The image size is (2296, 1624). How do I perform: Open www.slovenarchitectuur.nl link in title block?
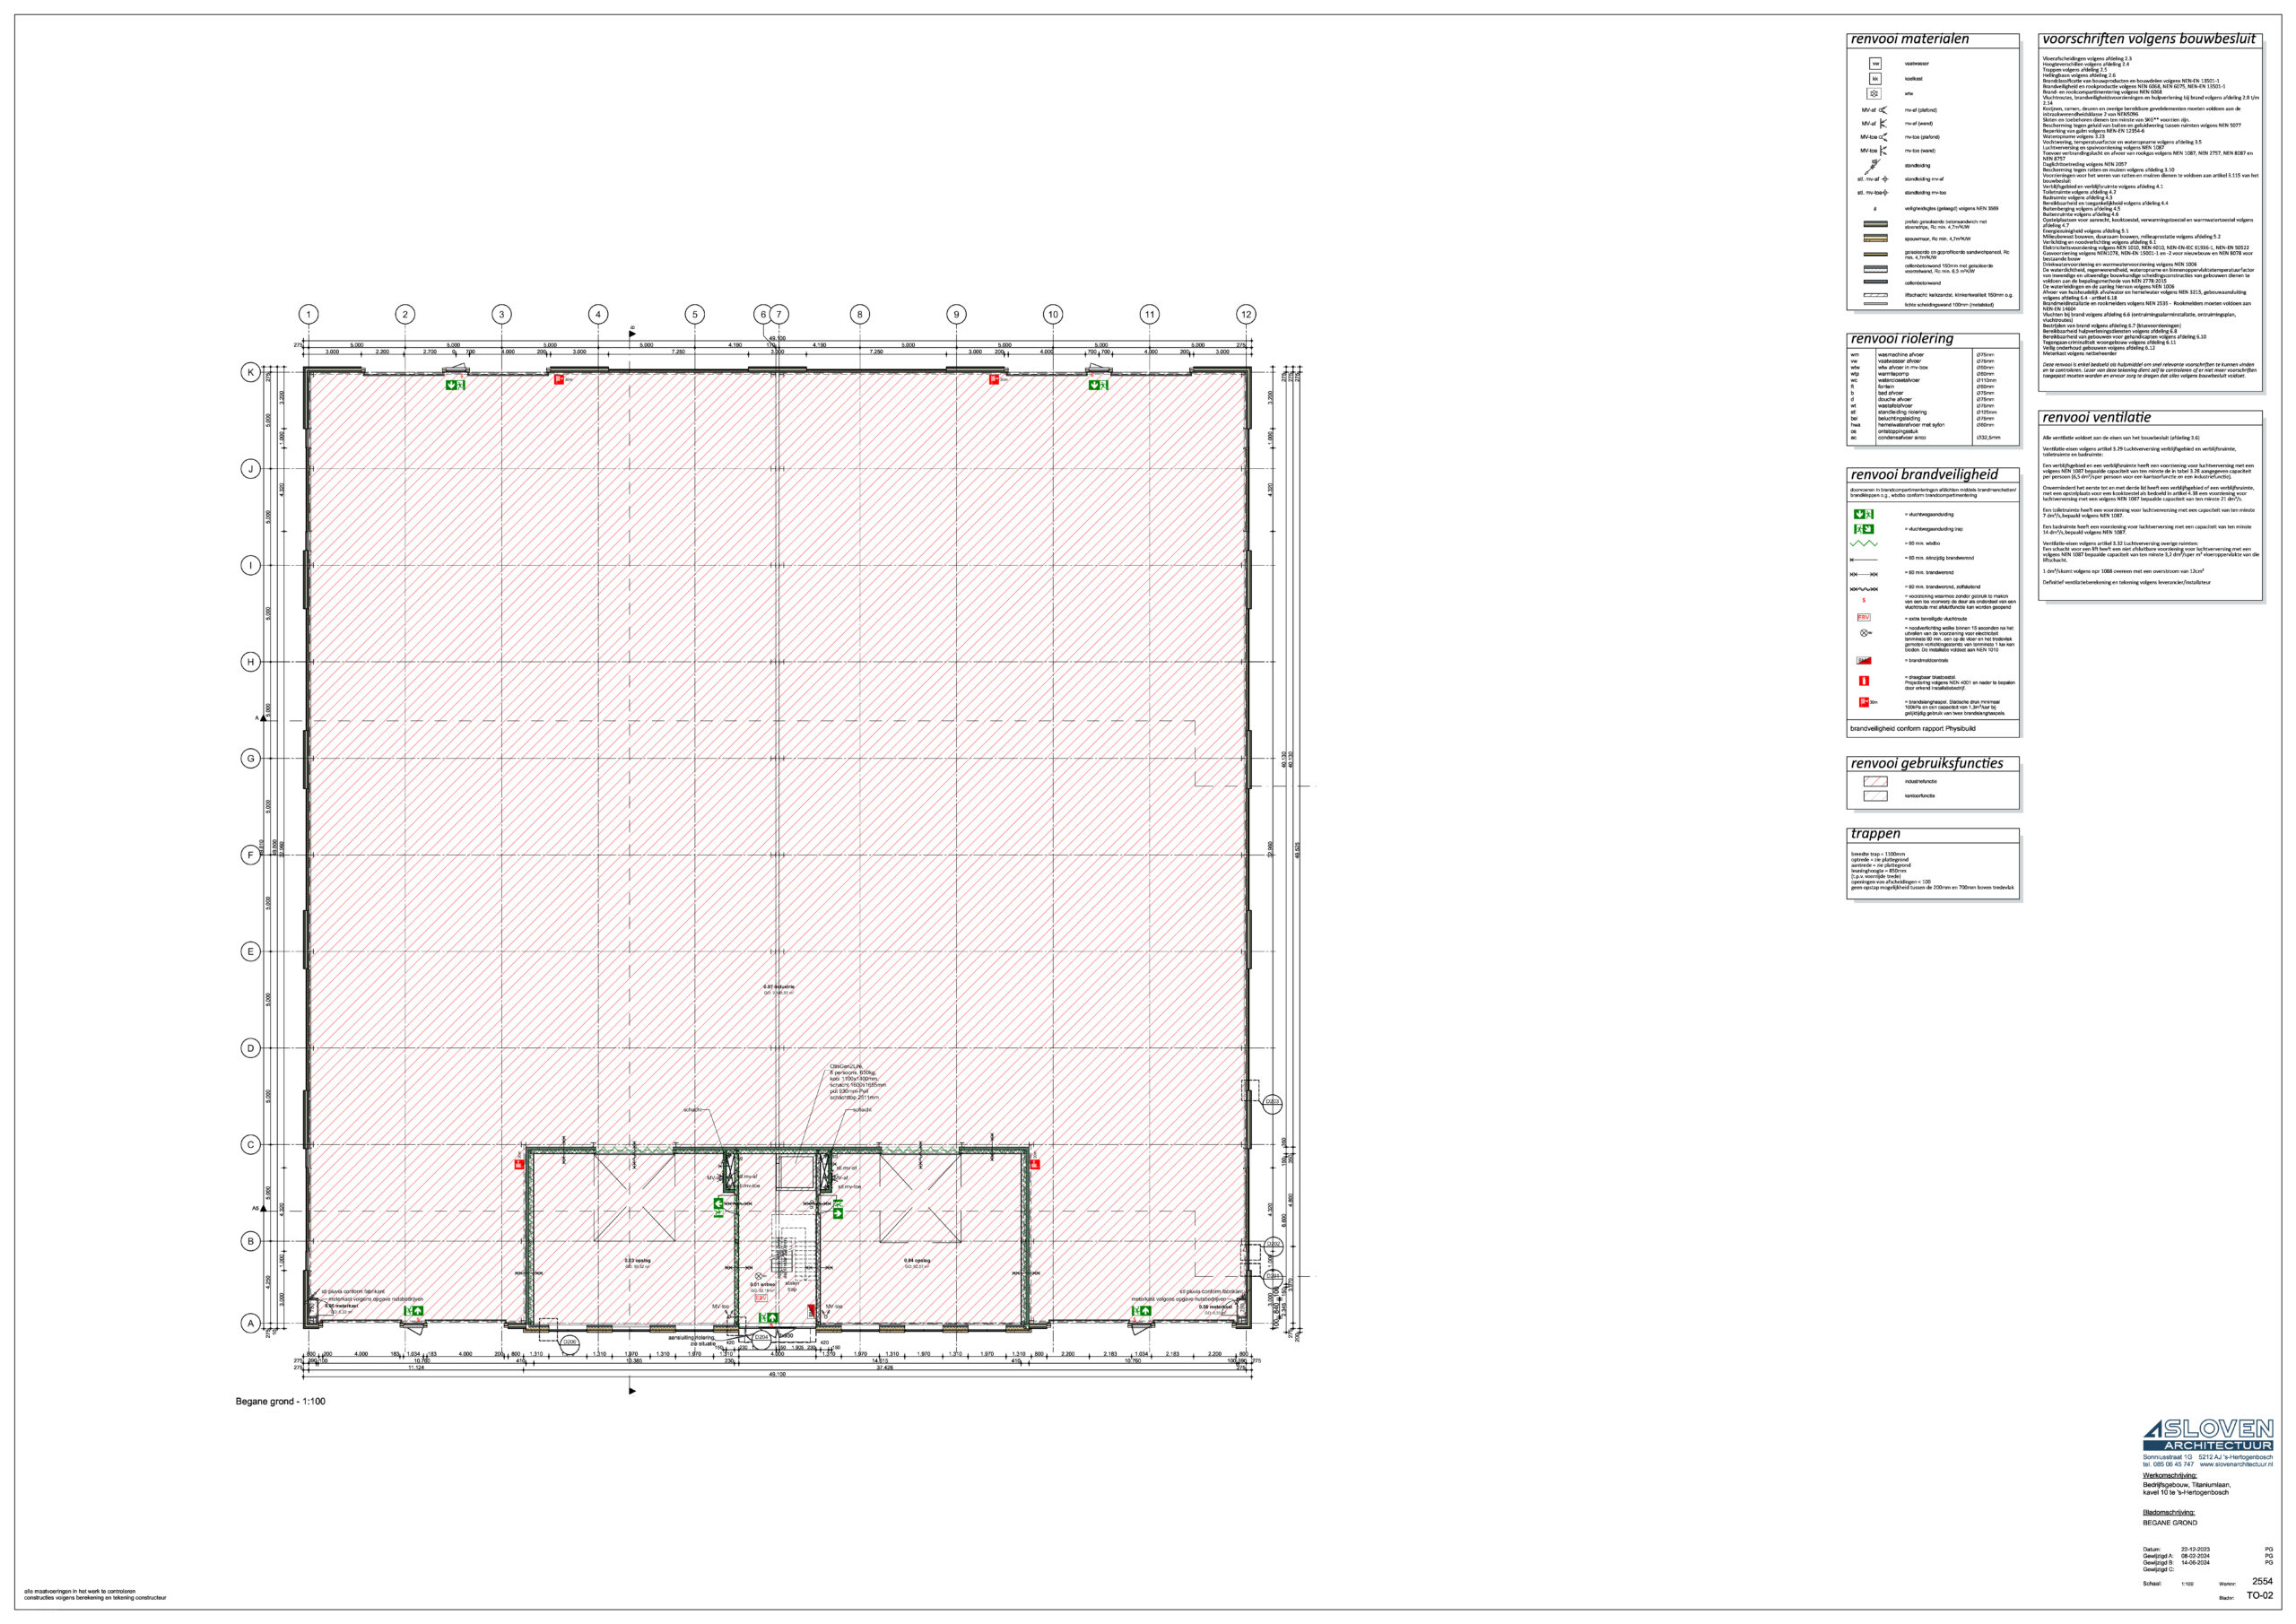click(x=2236, y=1465)
